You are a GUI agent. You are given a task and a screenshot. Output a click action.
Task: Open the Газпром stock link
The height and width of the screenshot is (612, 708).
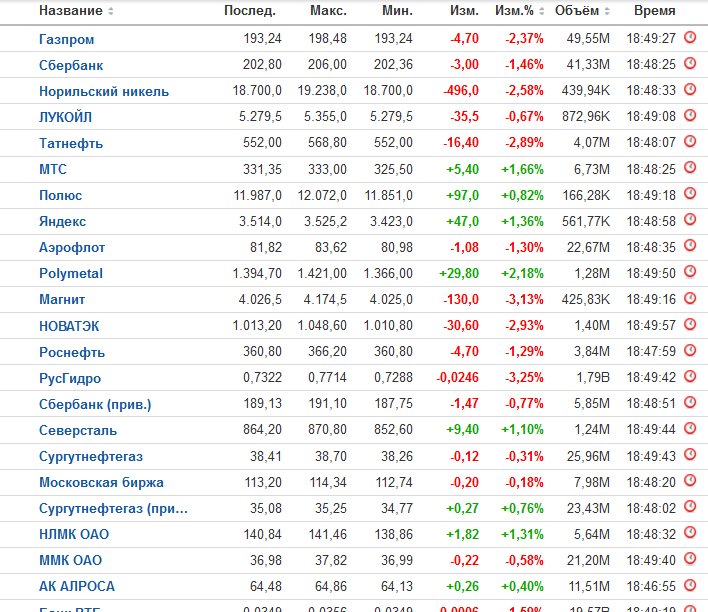click(x=67, y=39)
